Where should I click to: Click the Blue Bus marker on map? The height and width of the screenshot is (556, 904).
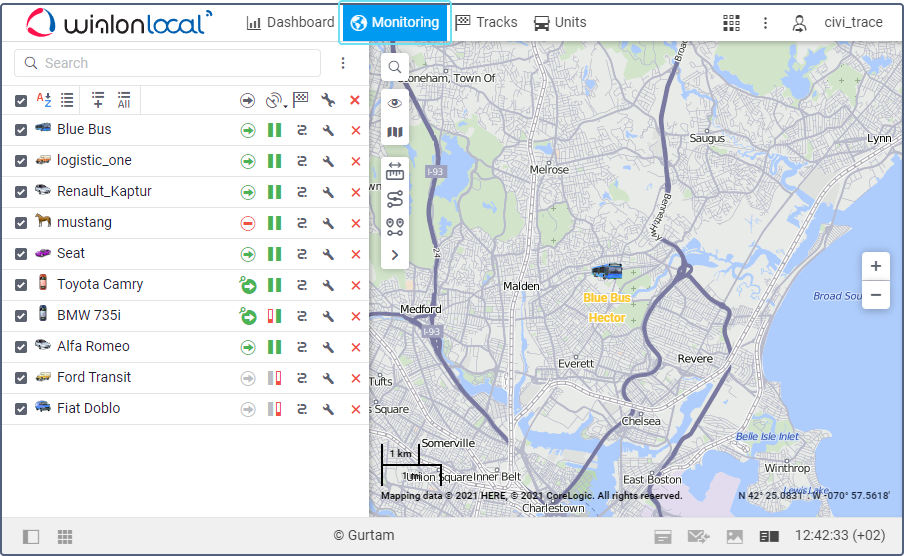(607, 271)
